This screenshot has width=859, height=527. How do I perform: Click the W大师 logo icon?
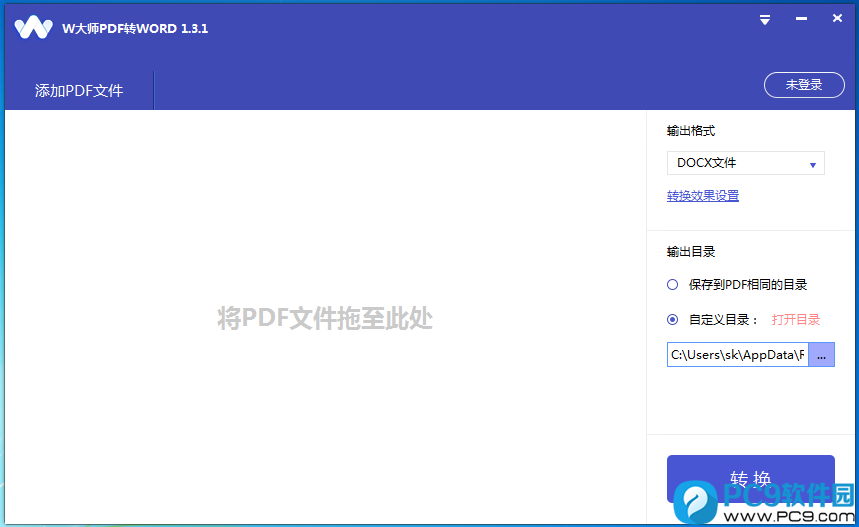click(33, 27)
